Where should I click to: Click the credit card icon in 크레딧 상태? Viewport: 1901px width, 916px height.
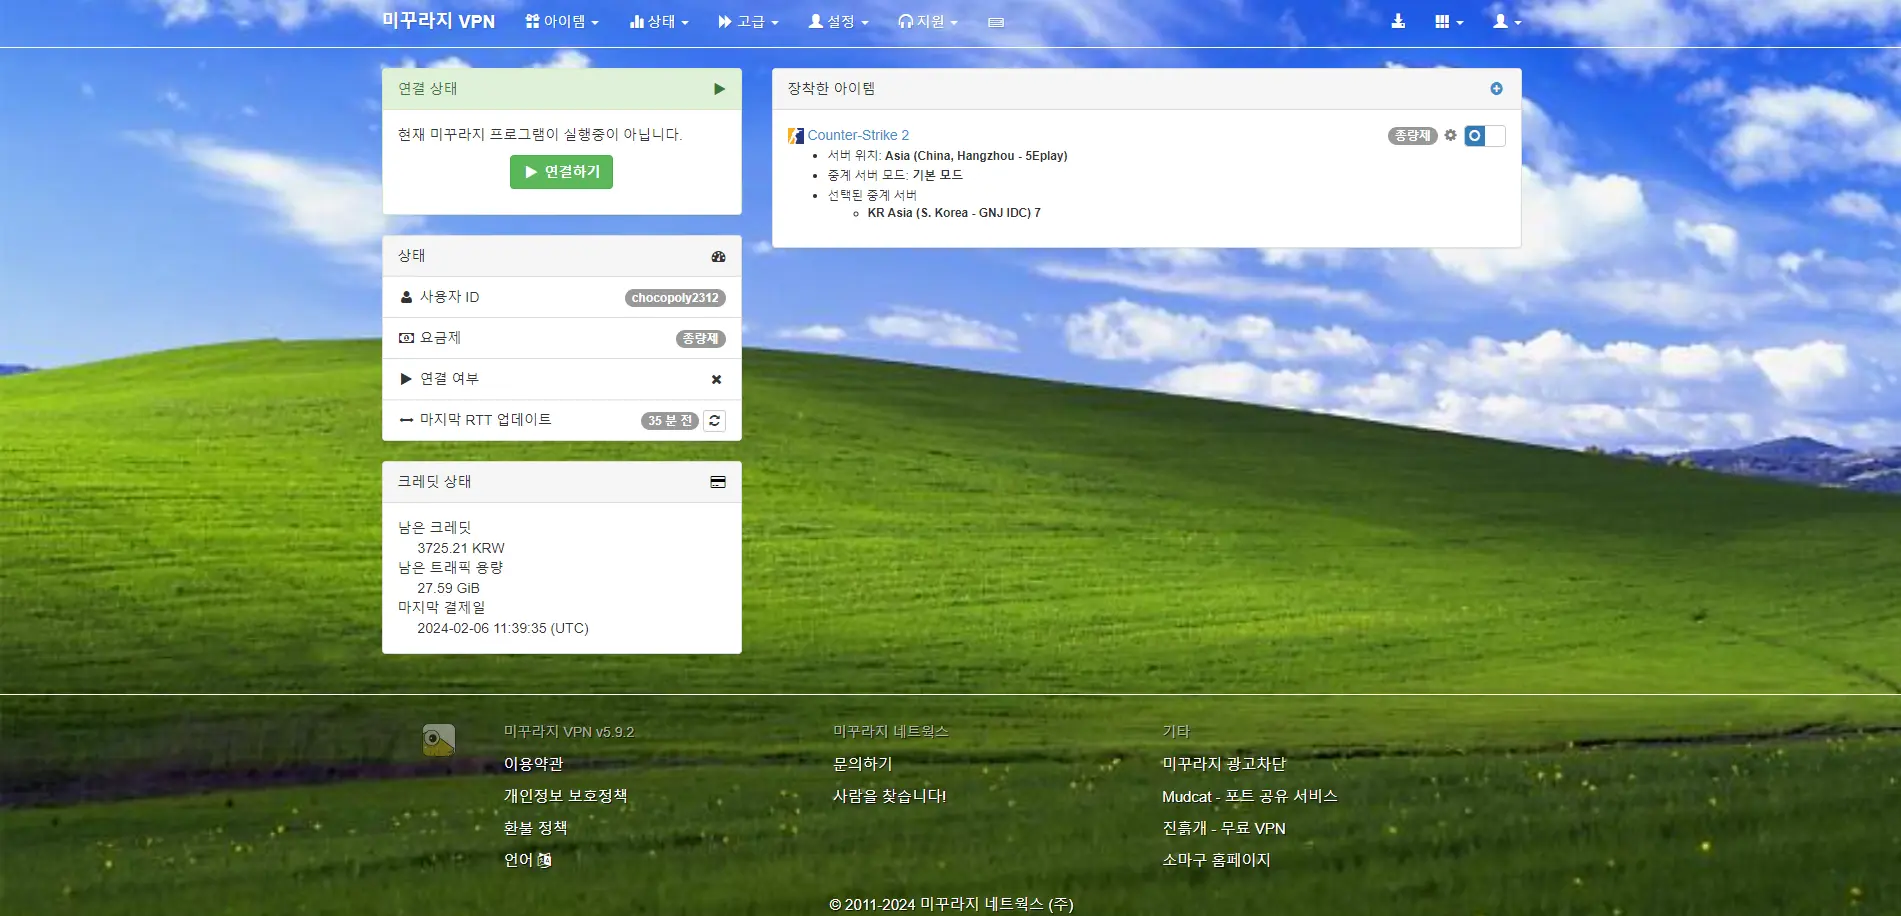pyautogui.click(x=718, y=482)
